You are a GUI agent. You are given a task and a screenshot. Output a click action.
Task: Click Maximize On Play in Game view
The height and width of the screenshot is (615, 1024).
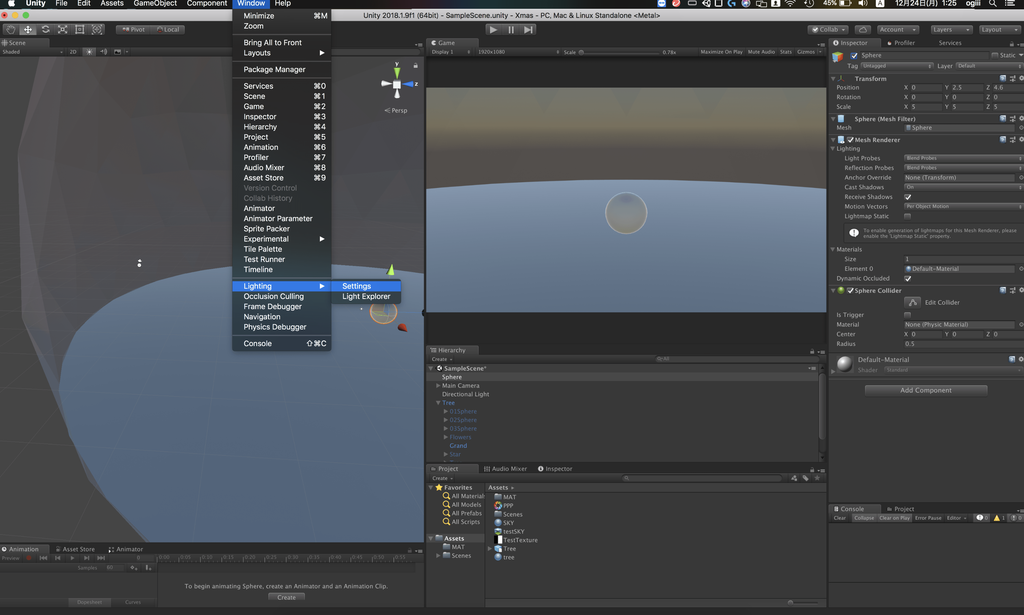(722, 52)
